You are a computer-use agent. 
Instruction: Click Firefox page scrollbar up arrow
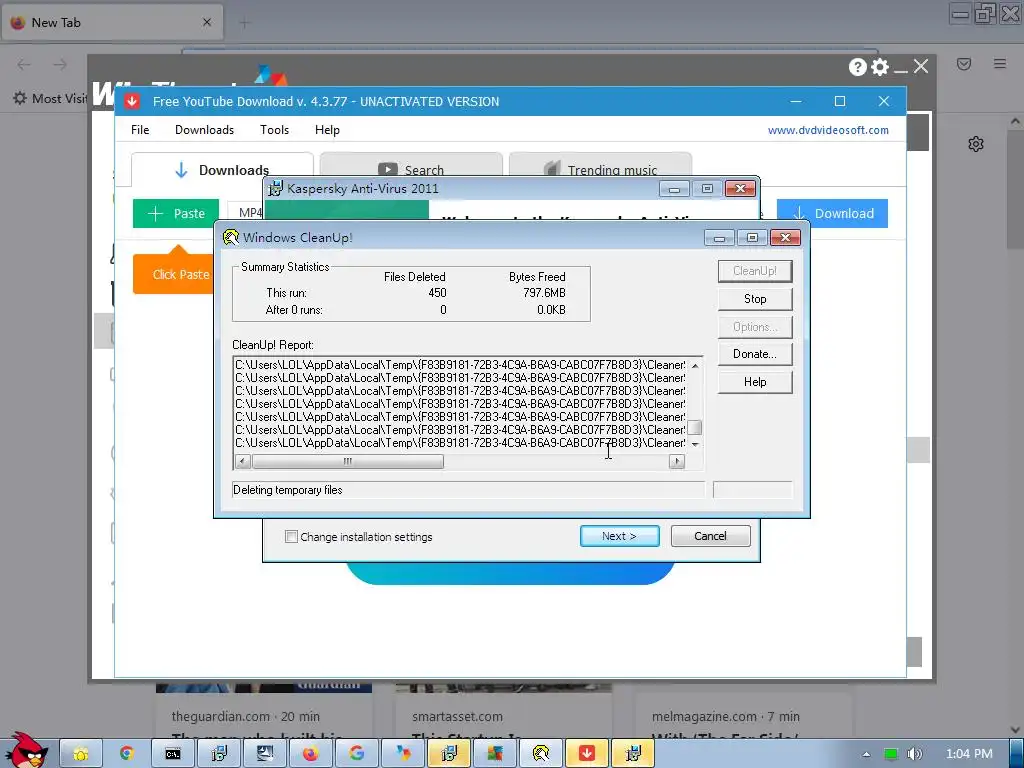(1015, 121)
